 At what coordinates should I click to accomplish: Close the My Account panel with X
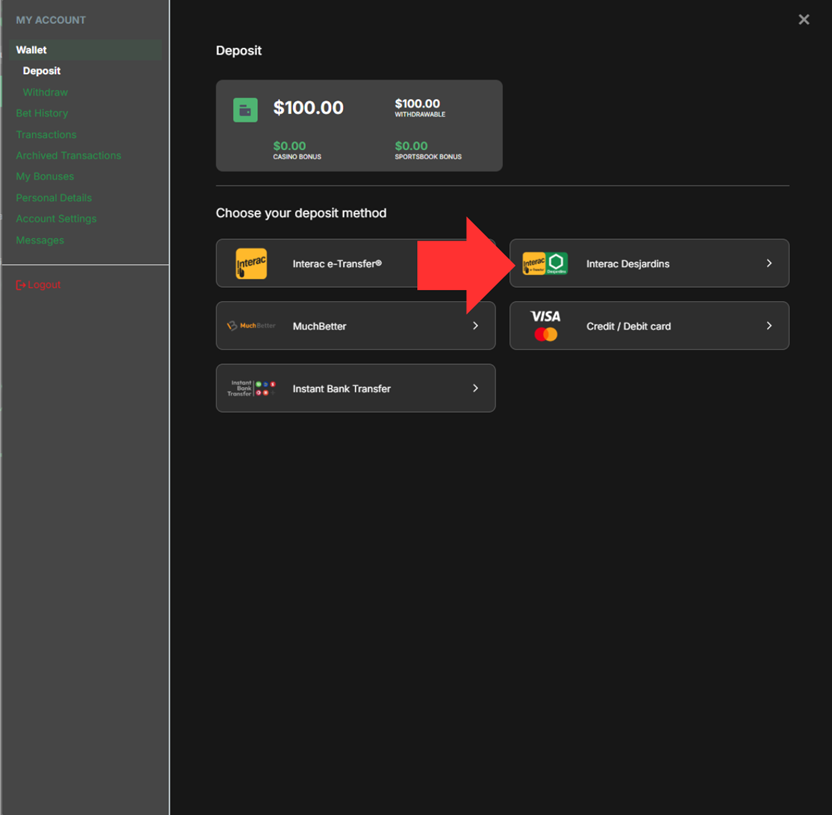click(x=803, y=20)
